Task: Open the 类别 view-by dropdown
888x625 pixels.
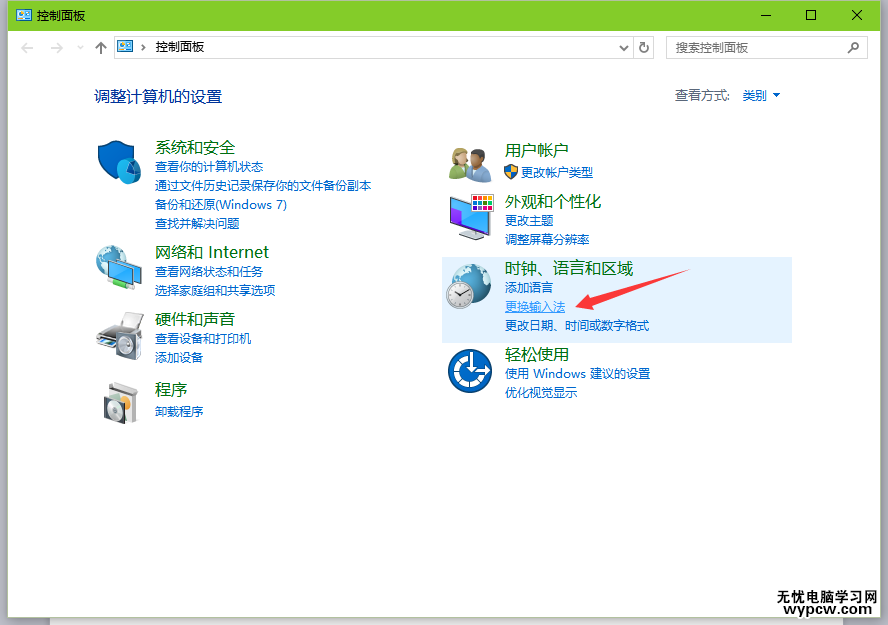Action: tap(761, 96)
